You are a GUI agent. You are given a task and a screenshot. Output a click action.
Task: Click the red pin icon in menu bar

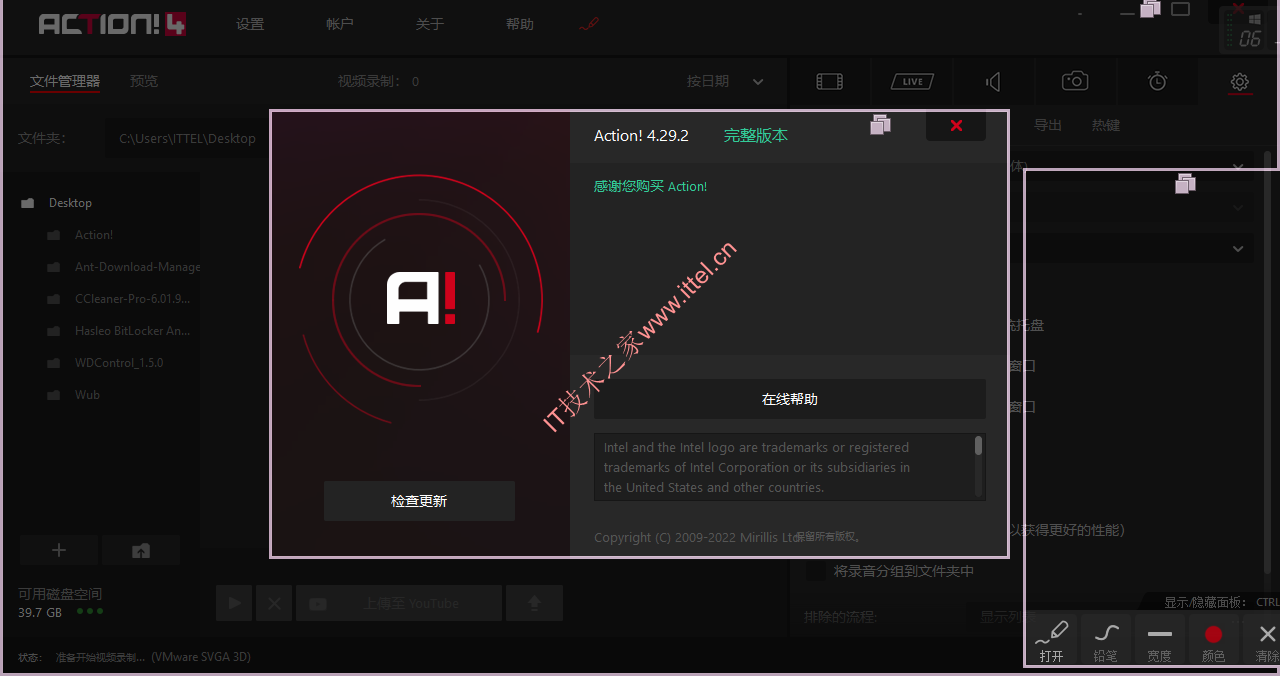[589, 24]
